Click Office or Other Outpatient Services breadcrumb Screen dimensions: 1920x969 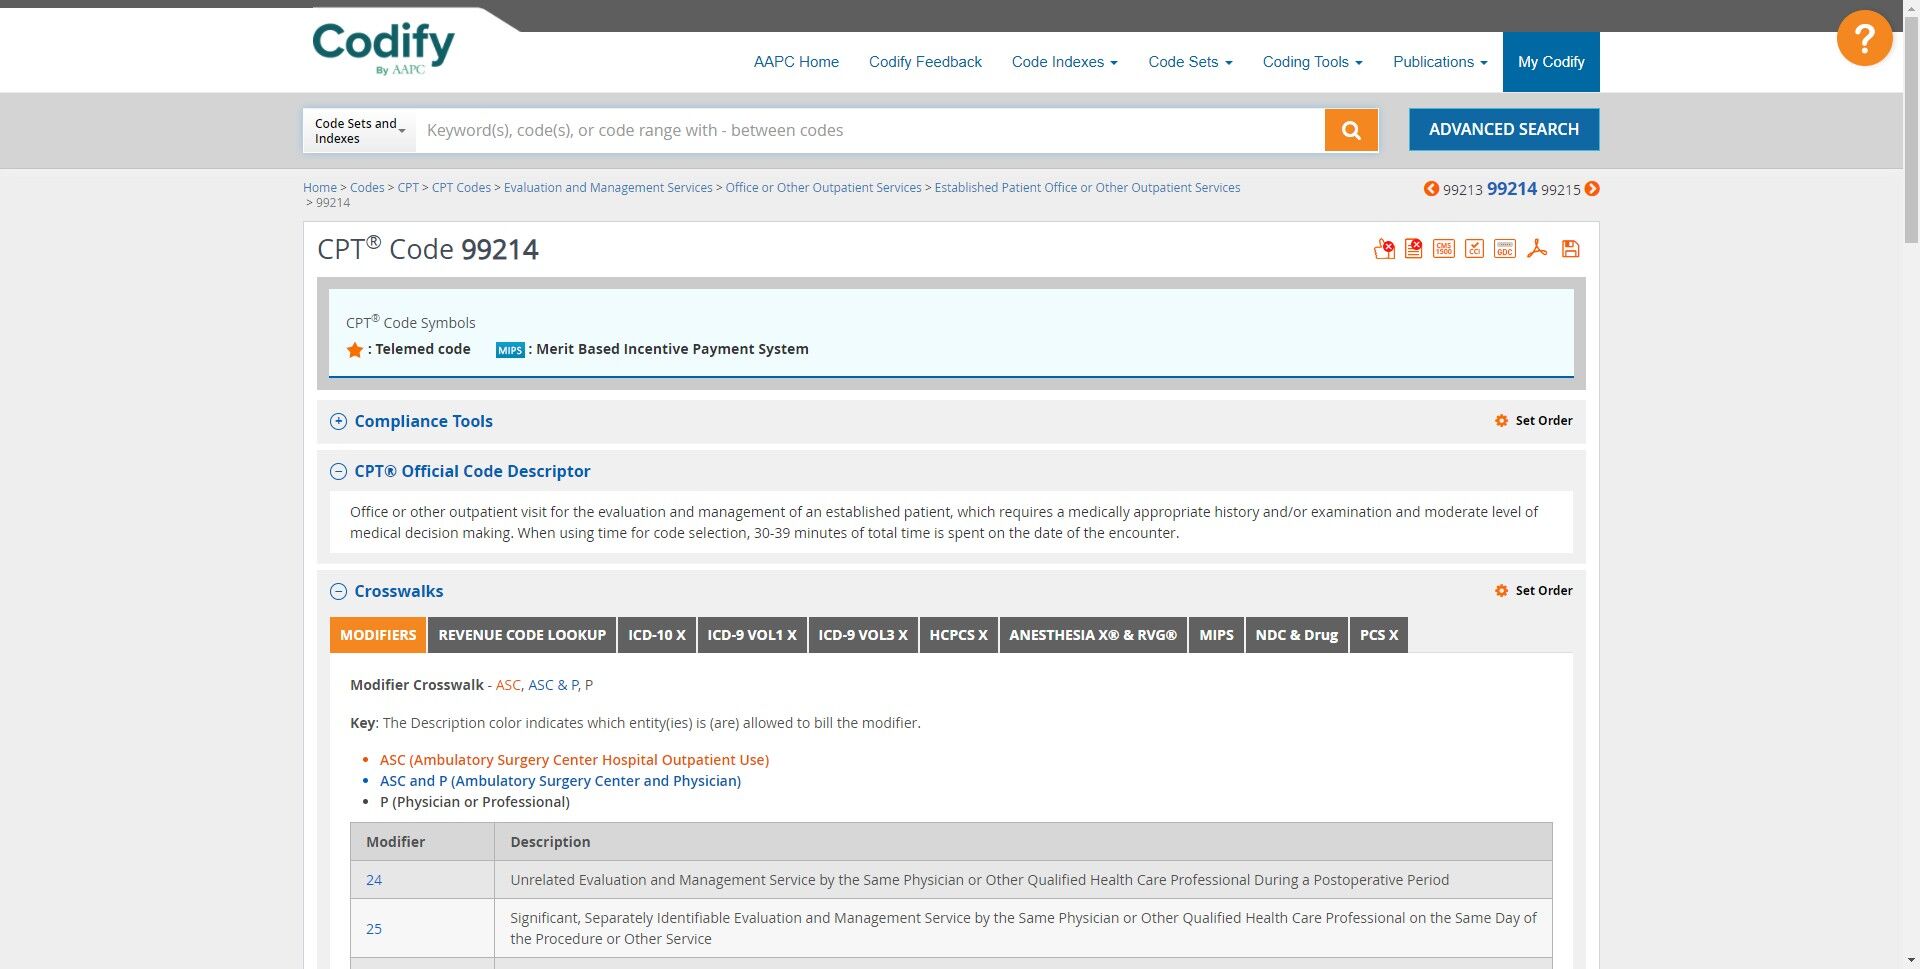(823, 188)
